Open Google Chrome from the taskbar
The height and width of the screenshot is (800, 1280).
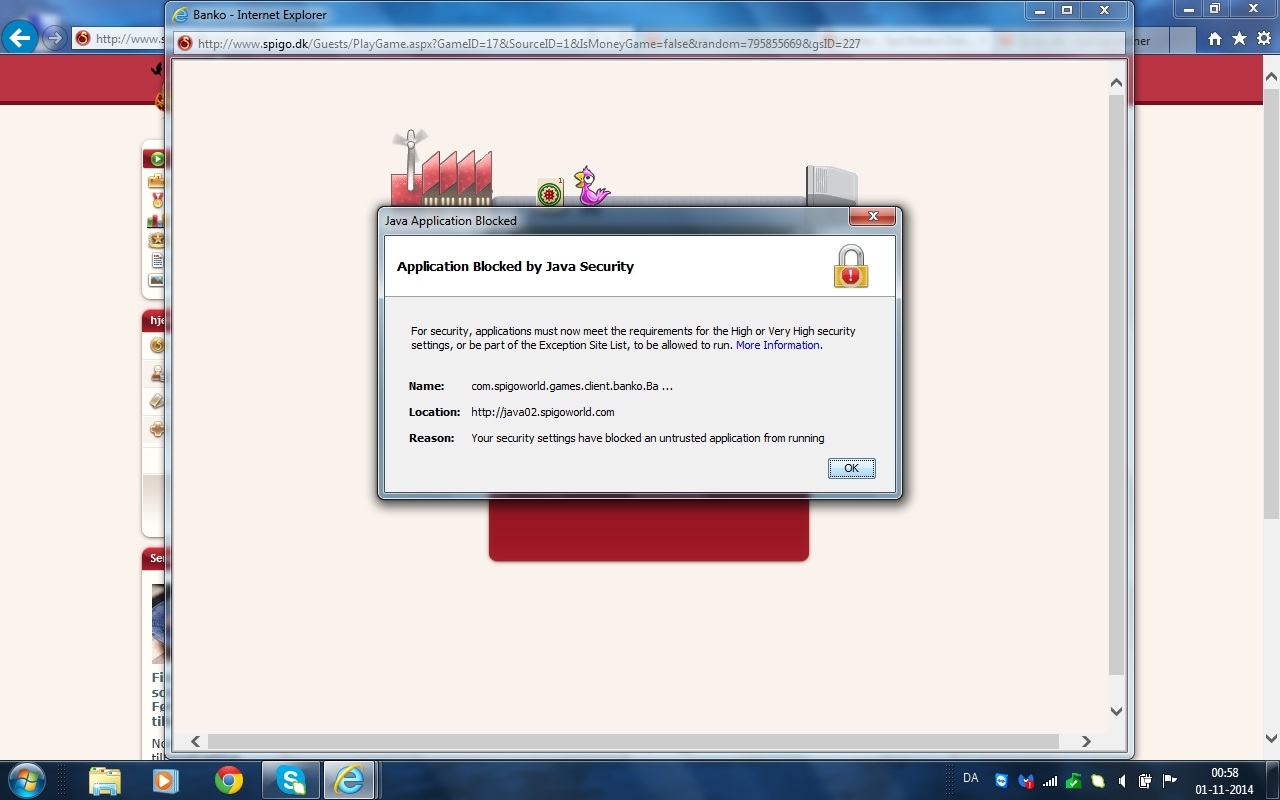coord(228,779)
